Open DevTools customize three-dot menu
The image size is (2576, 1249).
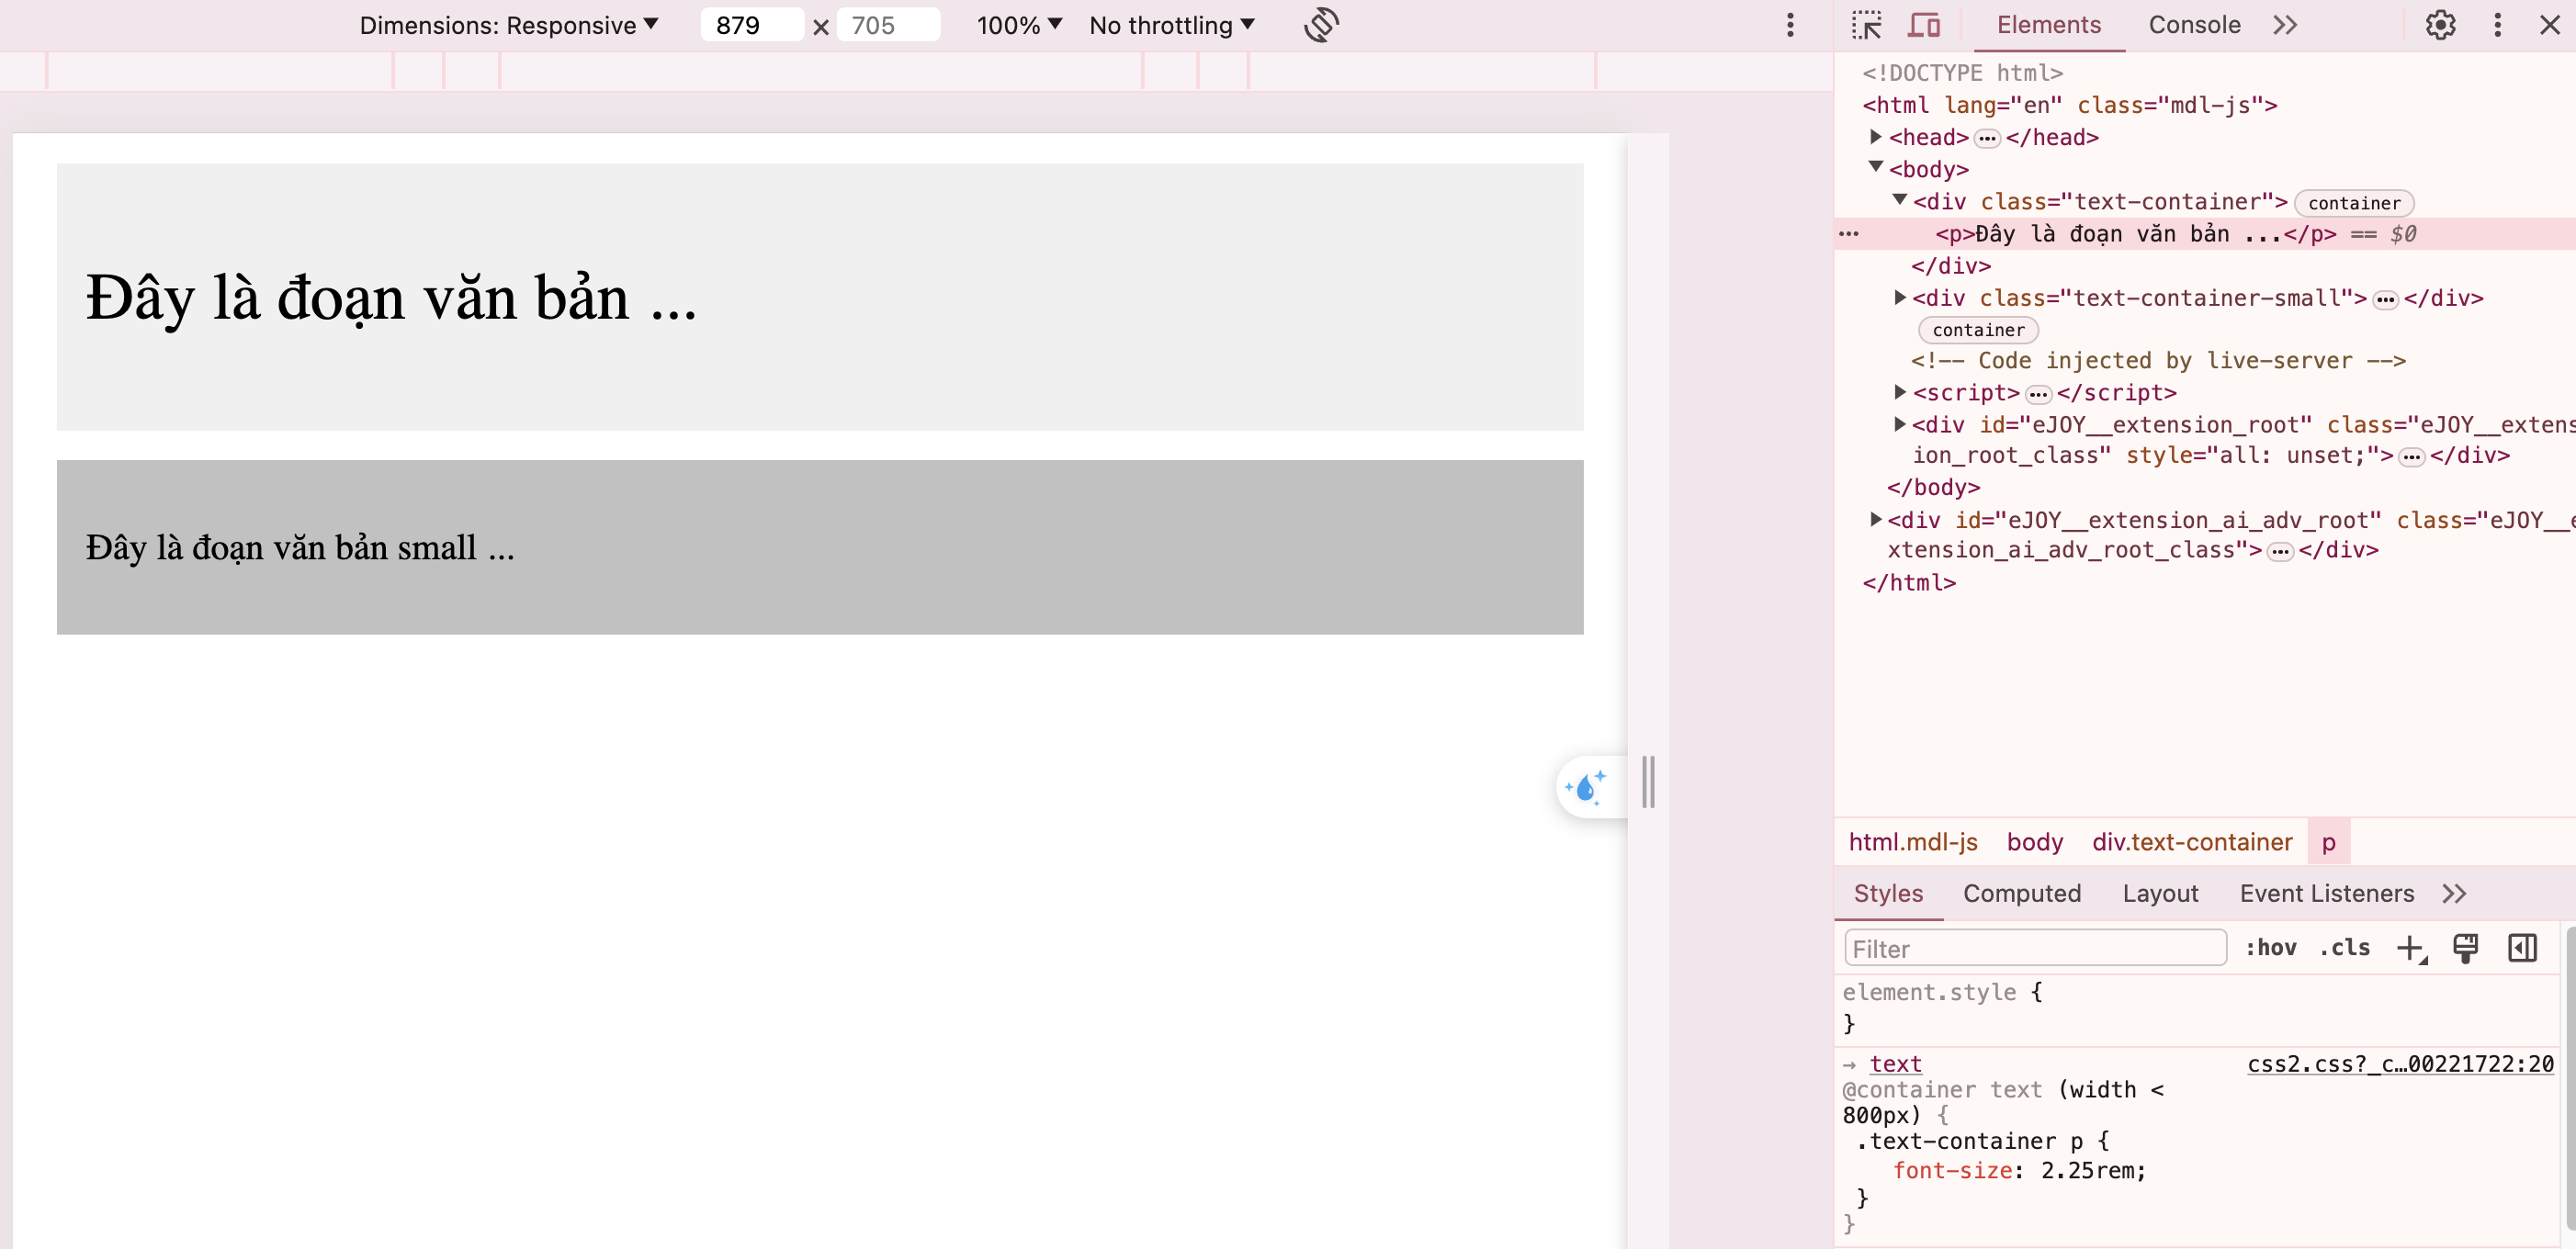[2497, 25]
